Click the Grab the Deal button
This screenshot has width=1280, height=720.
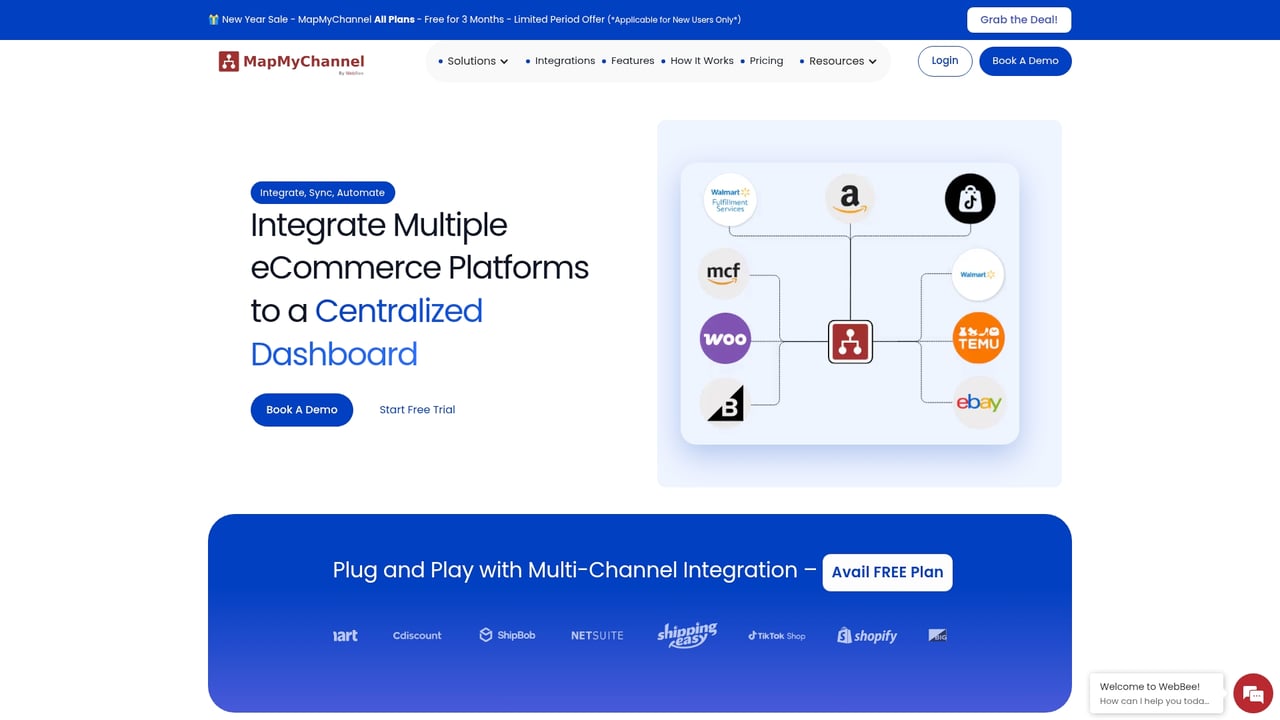[1019, 19]
